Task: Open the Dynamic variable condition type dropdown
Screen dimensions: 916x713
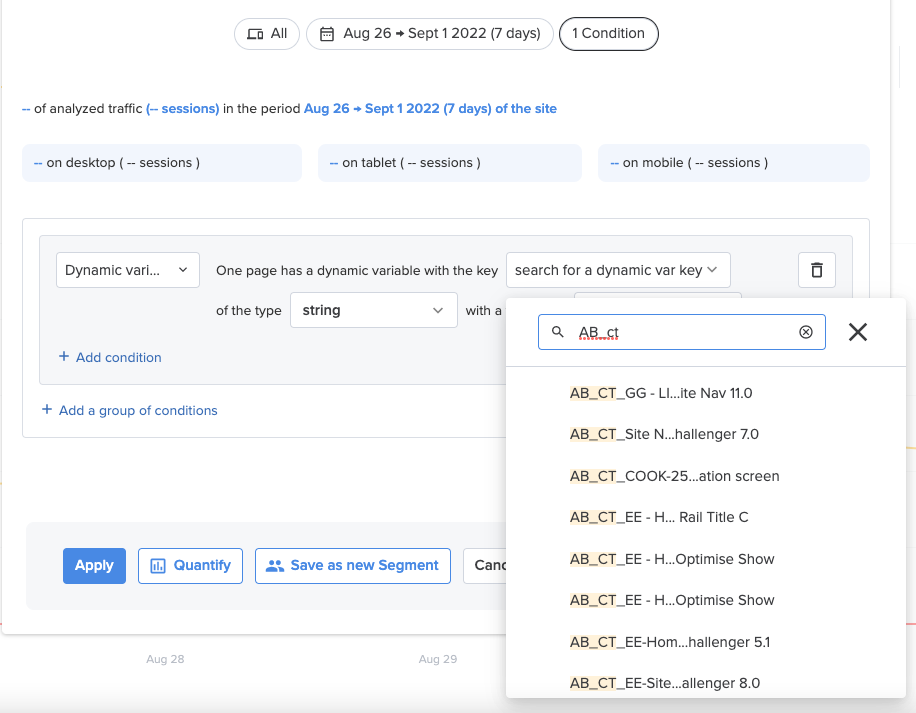Action: 128,270
